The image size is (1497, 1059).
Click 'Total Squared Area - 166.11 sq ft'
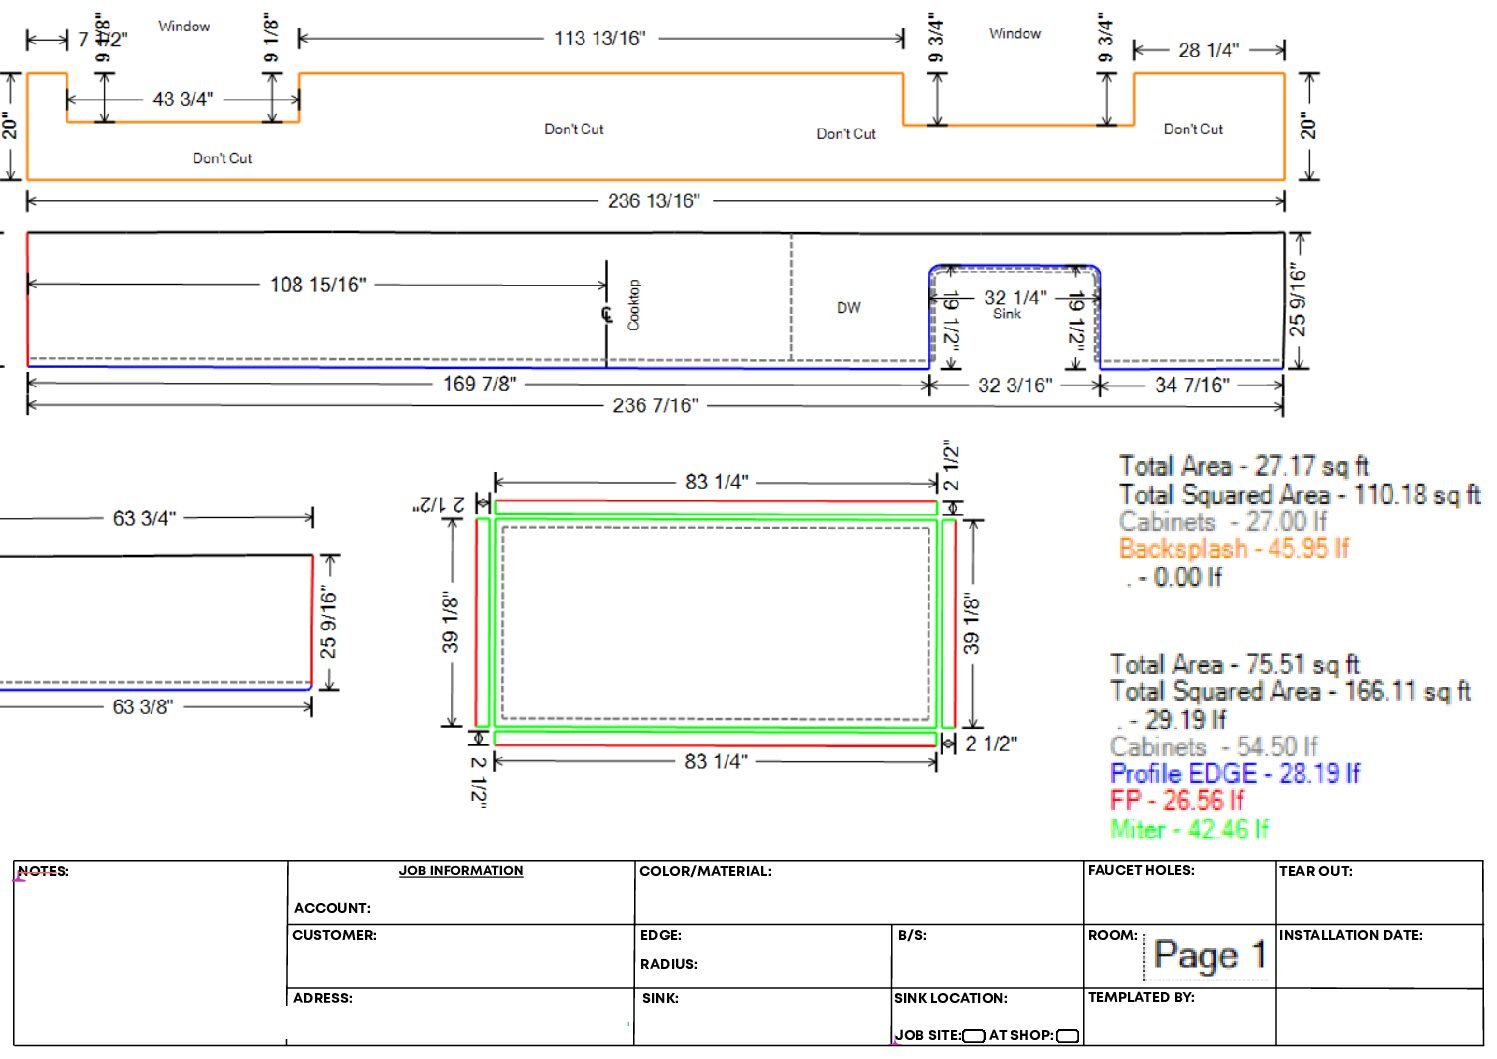point(1290,691)
